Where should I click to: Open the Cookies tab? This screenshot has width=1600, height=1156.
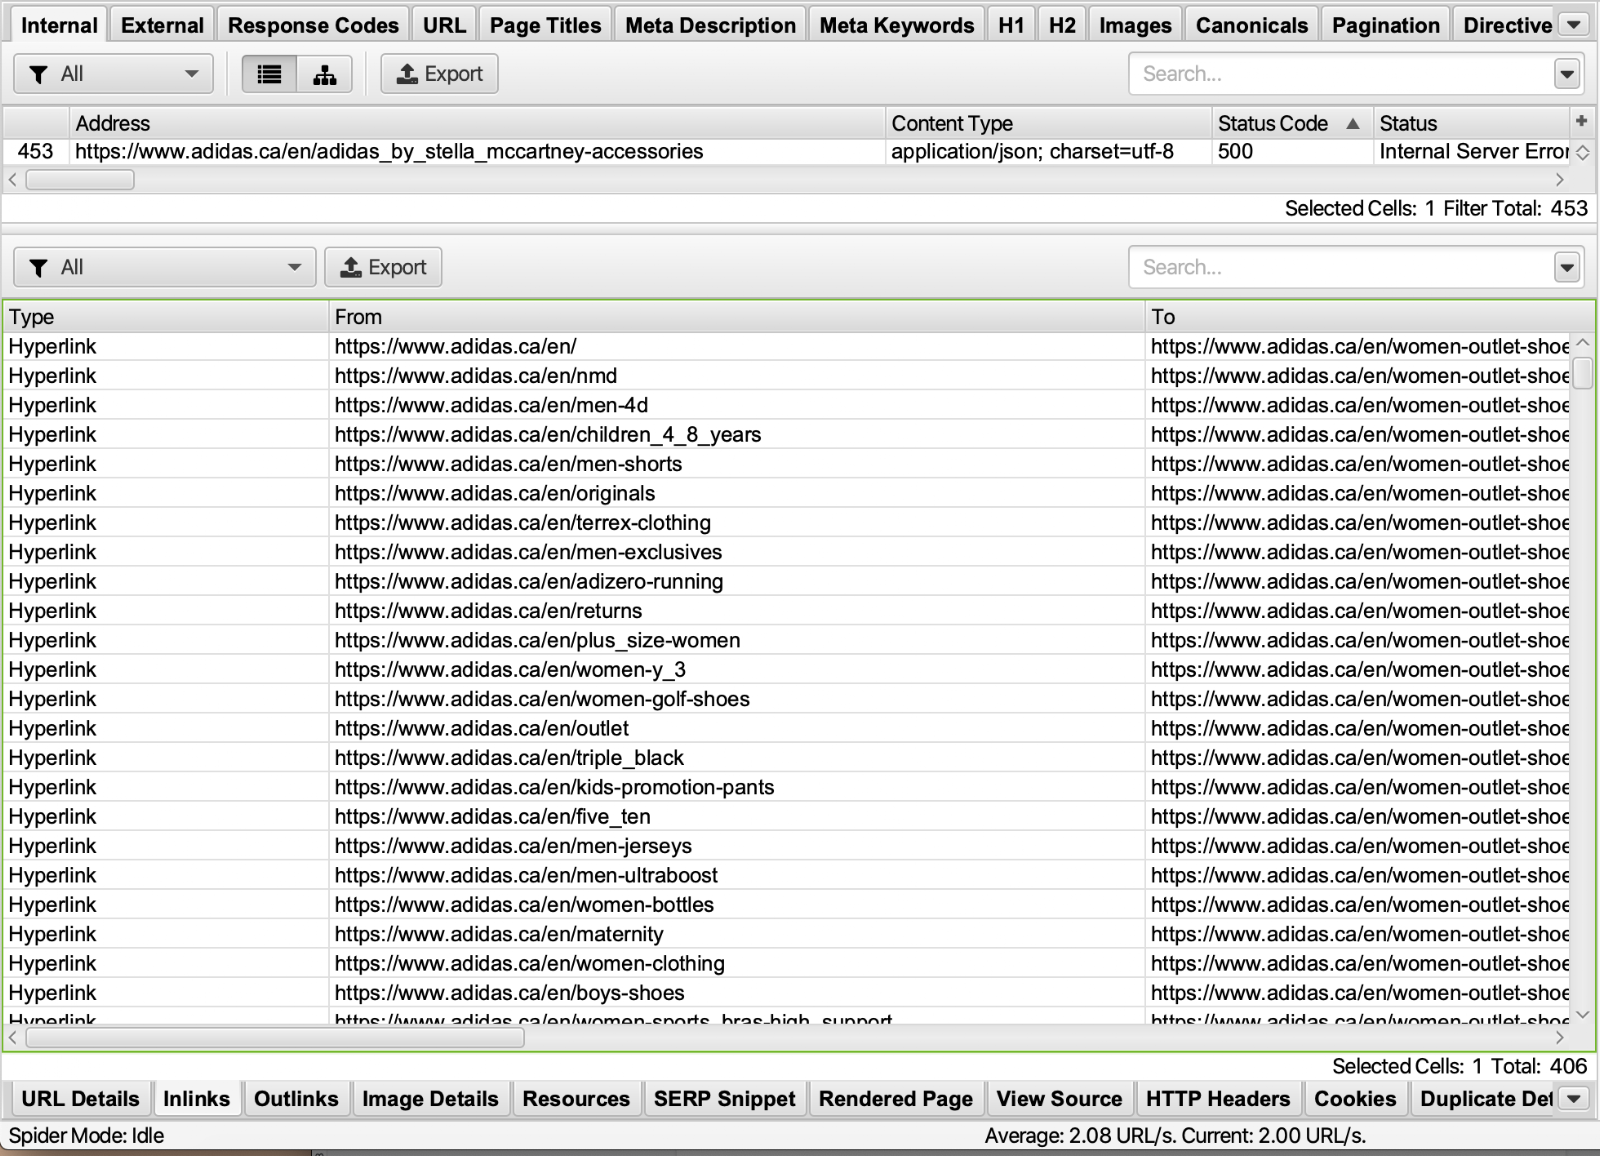pyautogui.click(x=1355, y=1099)
